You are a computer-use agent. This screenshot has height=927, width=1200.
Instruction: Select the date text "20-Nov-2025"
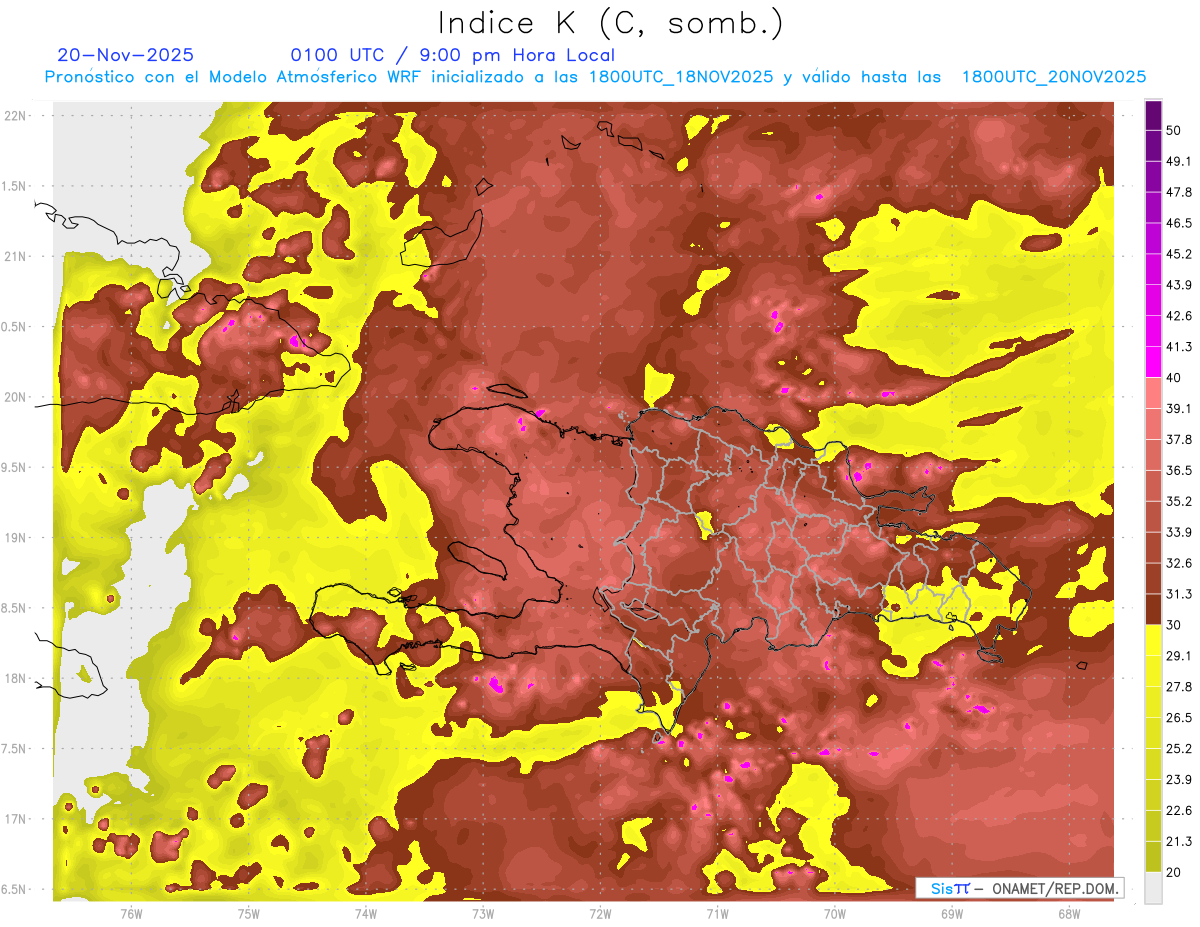point(126,55)
